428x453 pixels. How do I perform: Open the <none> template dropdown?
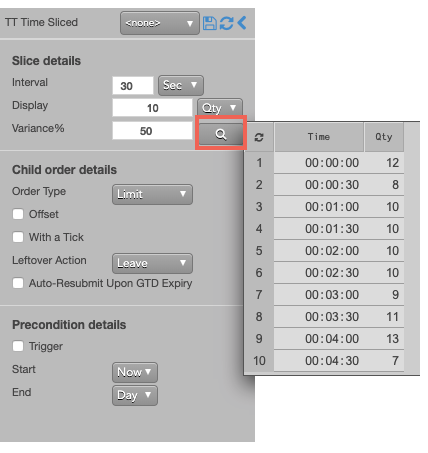click(x=160, y=23)
